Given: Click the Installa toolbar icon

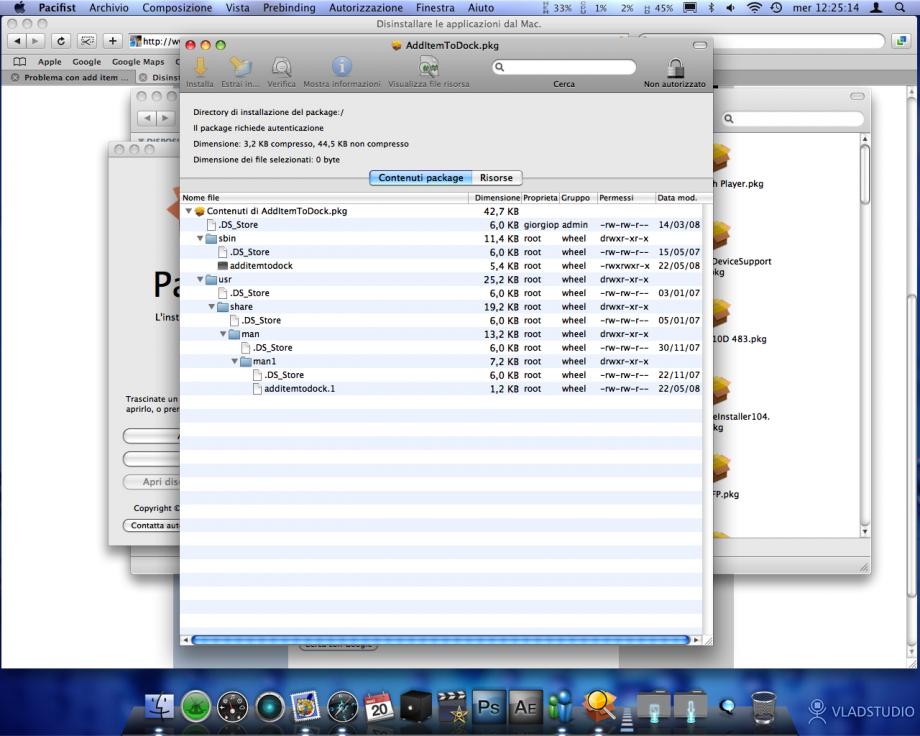Looking at the screenshot, I should click(200, 67).
